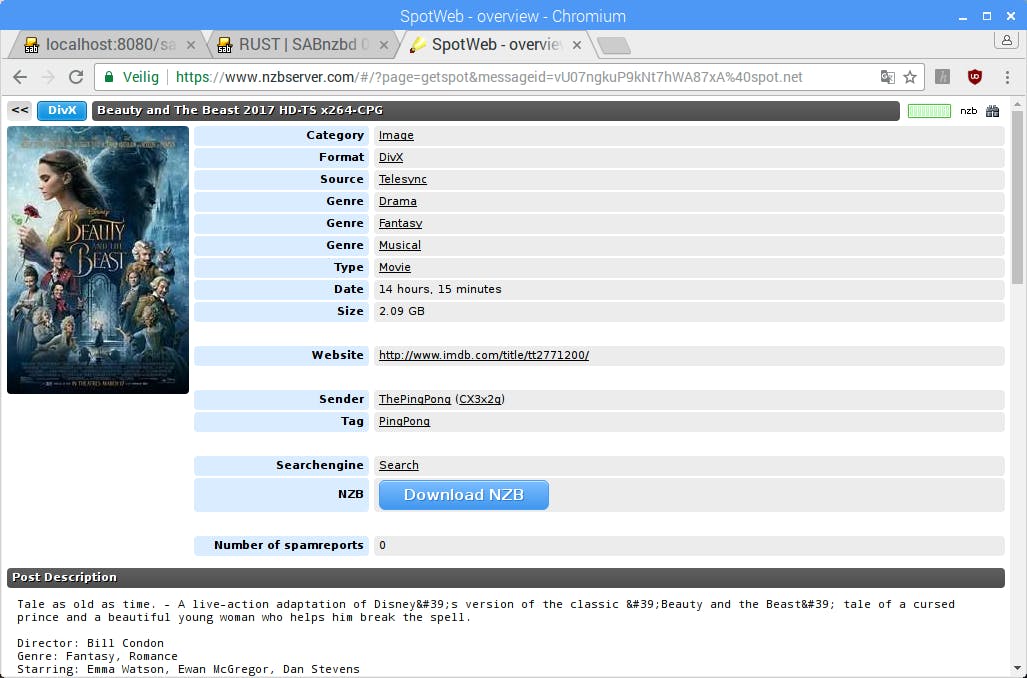Click the scrollbar down arrow
This screenshot has width=1027, height=678.
[x=1017, y=669]
